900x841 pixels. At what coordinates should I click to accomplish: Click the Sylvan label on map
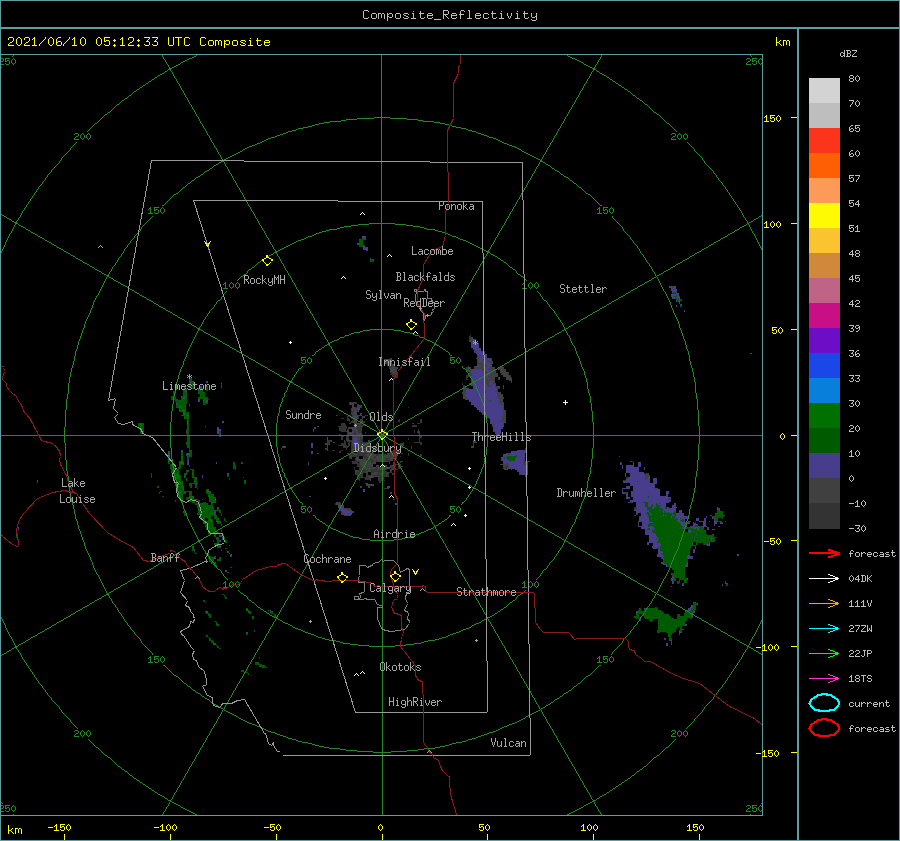coord(383,295)
